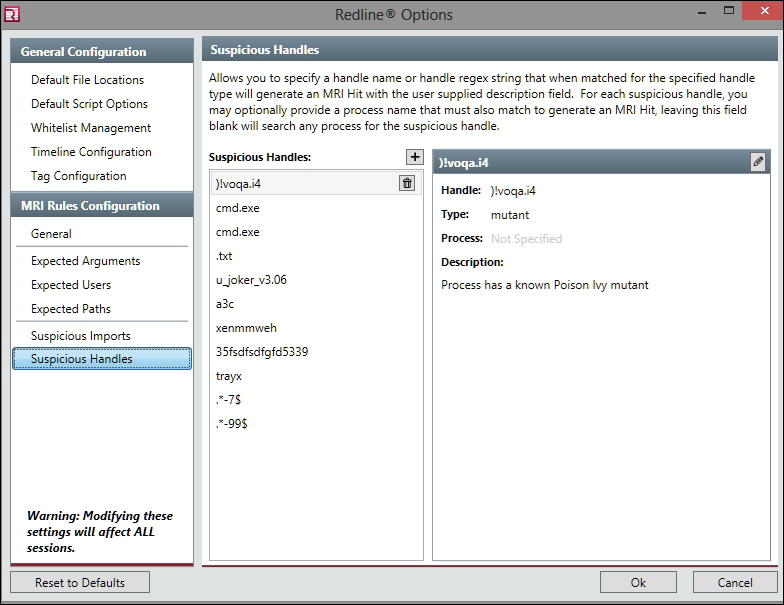
Task: Click the General Configuration section header
Action: tap(102, 51)
